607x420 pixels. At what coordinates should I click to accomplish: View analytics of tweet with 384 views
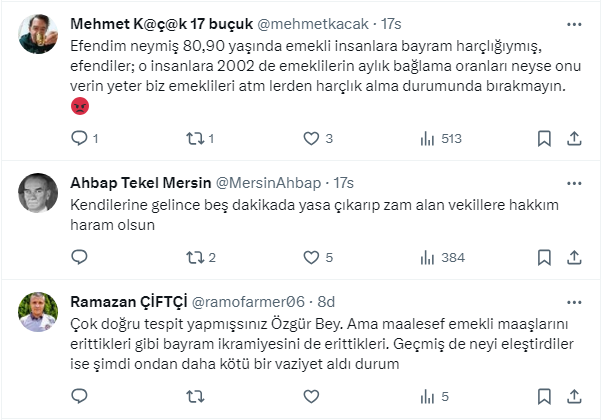(427, 257)
